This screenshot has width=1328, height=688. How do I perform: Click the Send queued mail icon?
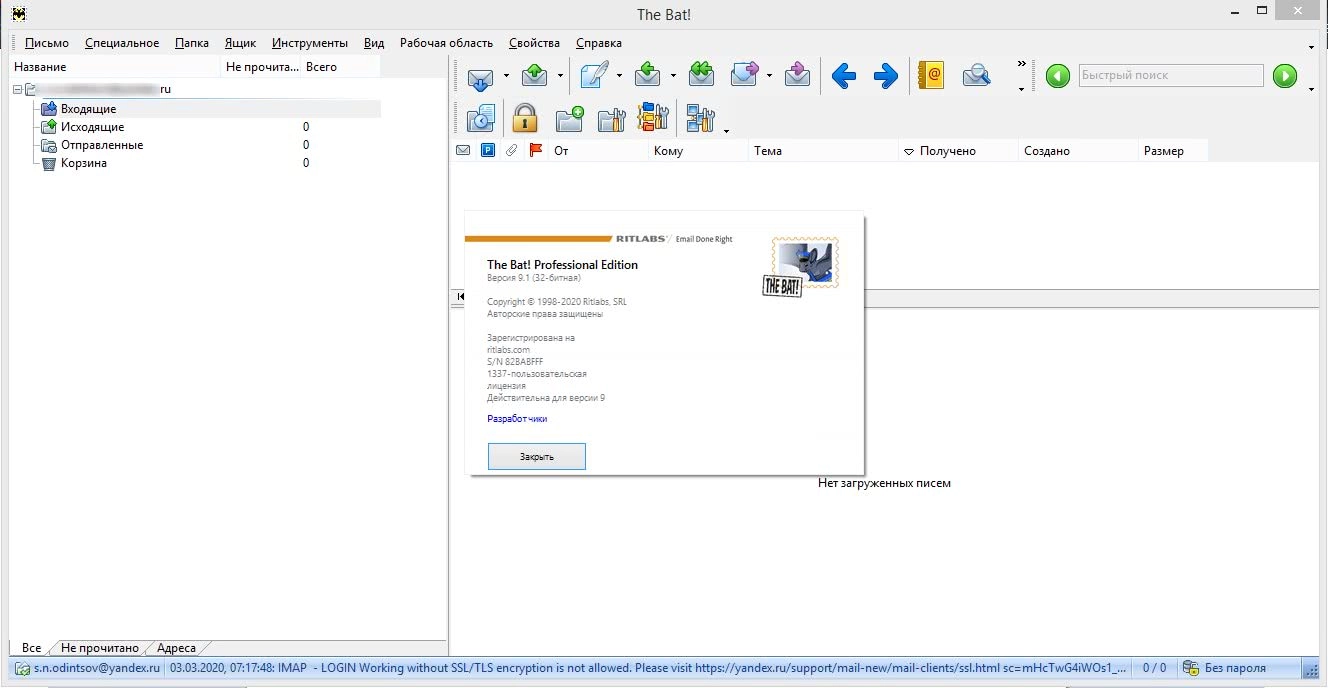tap(535, 75)
